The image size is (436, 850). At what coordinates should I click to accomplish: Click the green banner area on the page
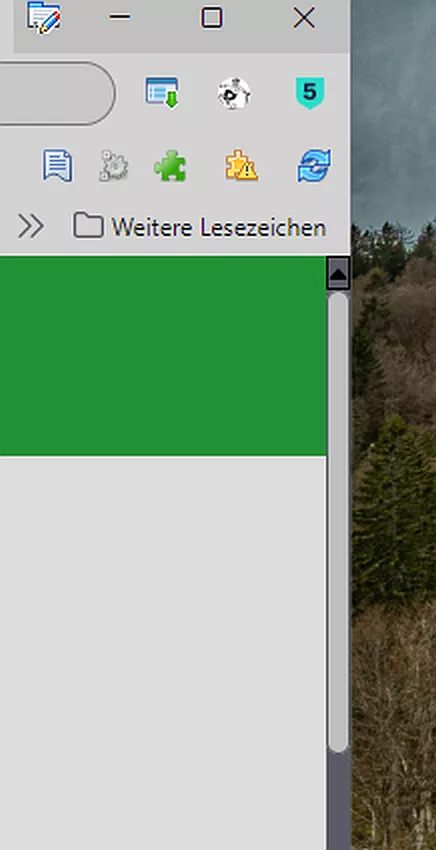(x=163, y=356)
